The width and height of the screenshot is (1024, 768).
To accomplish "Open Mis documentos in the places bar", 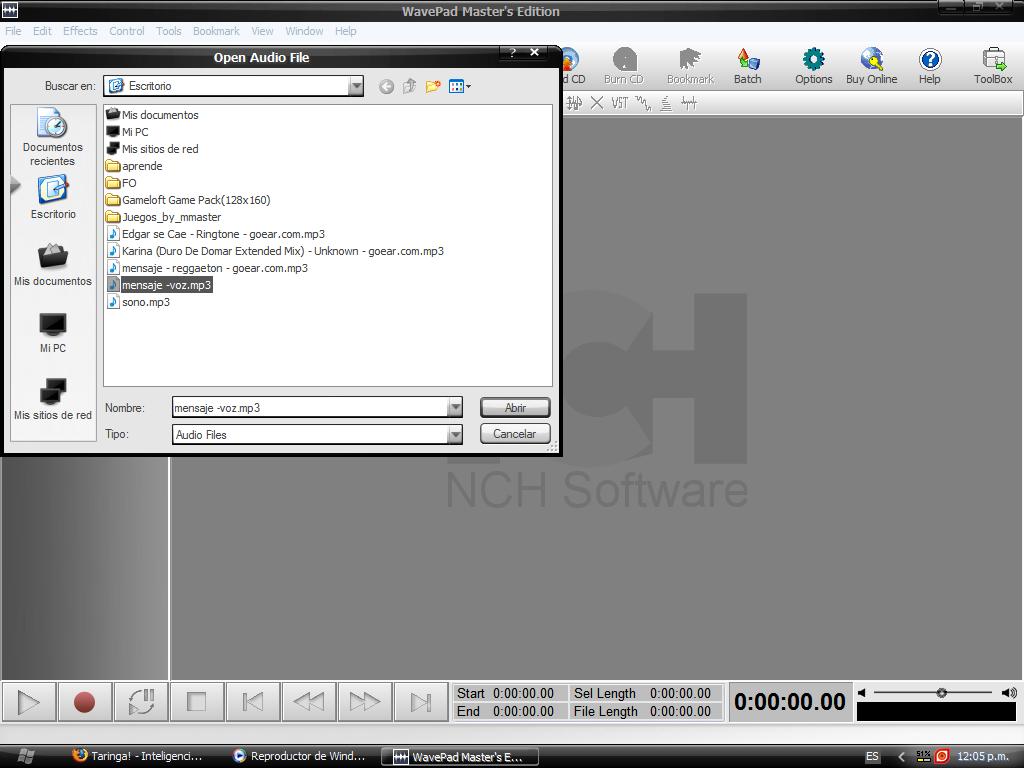I will tap(53, 265).
